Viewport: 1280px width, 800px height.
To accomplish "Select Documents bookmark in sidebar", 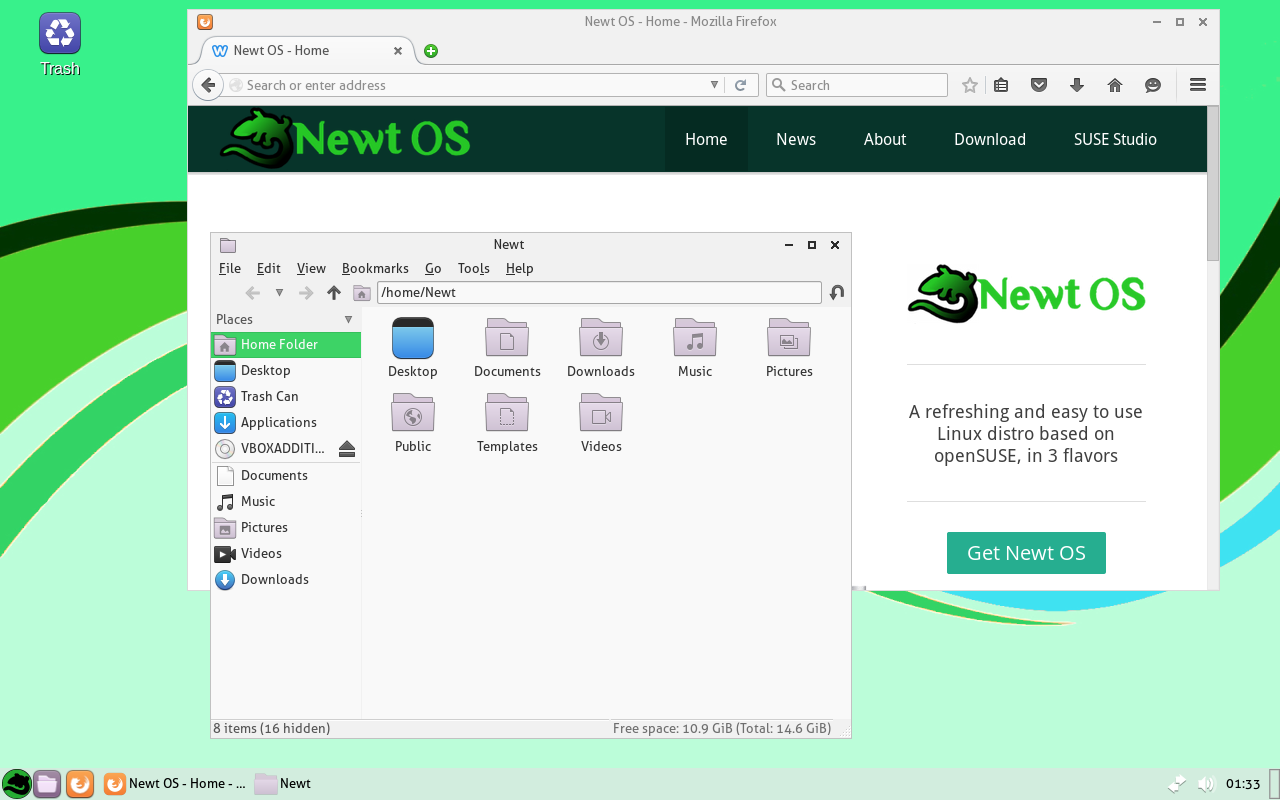I will pos(286,475).
